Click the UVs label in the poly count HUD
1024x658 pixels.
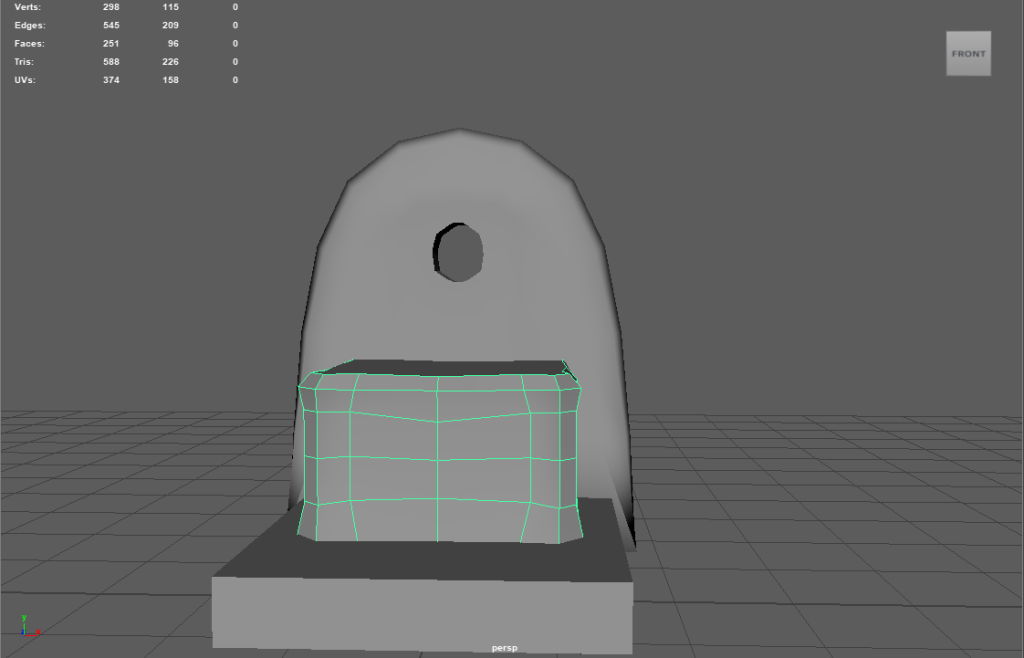click(25, 79)
